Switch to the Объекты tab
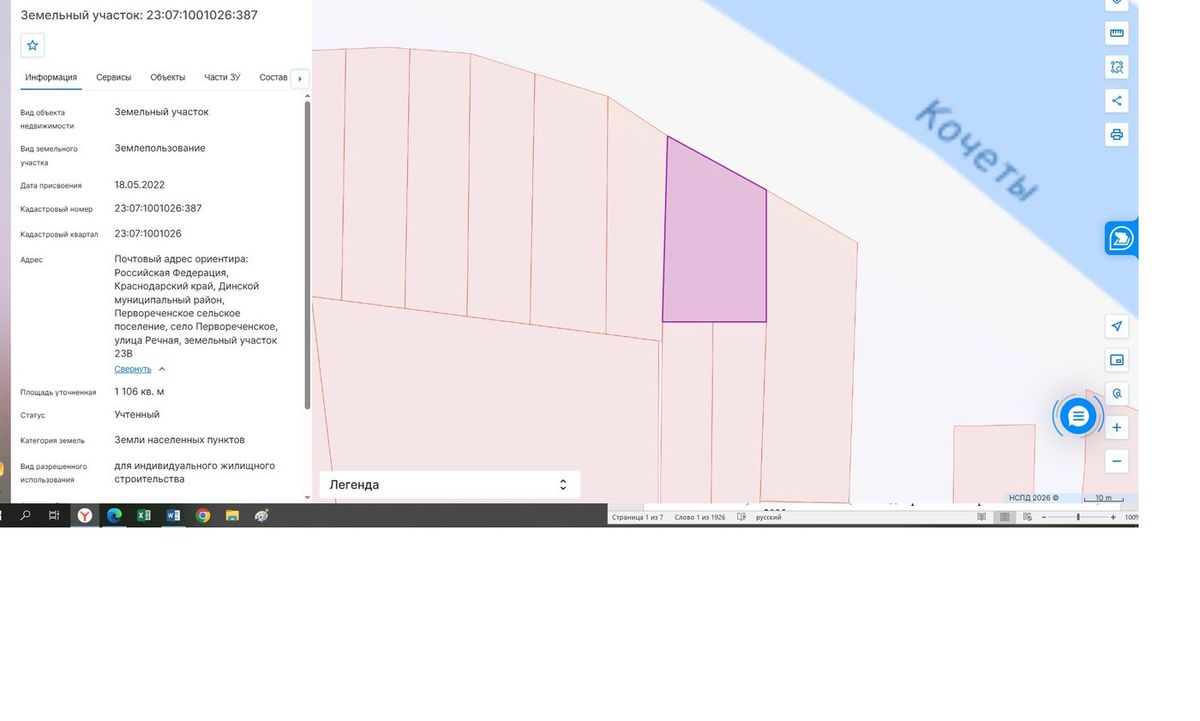Image resolution: width=1200 pixels, height=721 pixels. point(168,77)
